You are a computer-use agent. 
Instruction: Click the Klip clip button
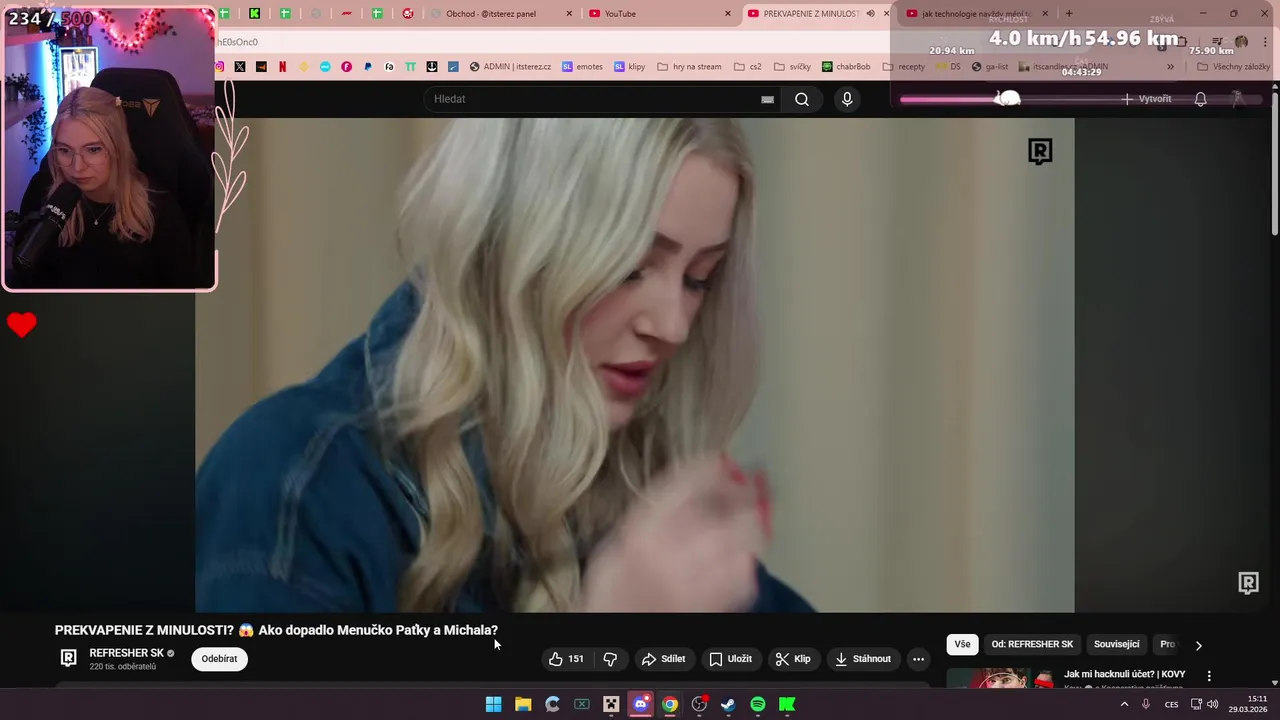(x=792, y=659)
